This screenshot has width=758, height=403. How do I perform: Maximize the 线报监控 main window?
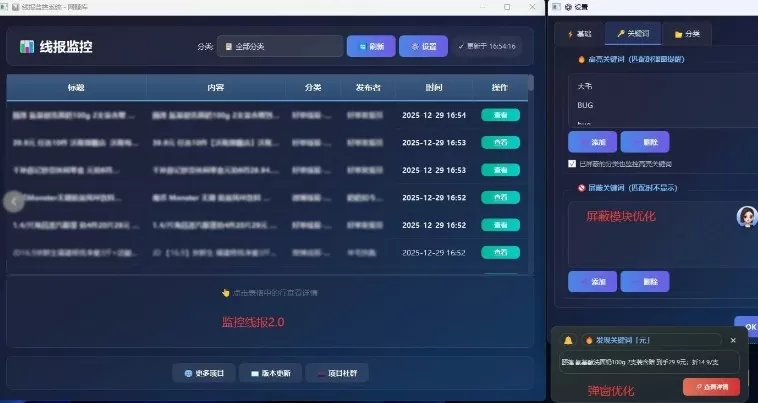point(507,7)
